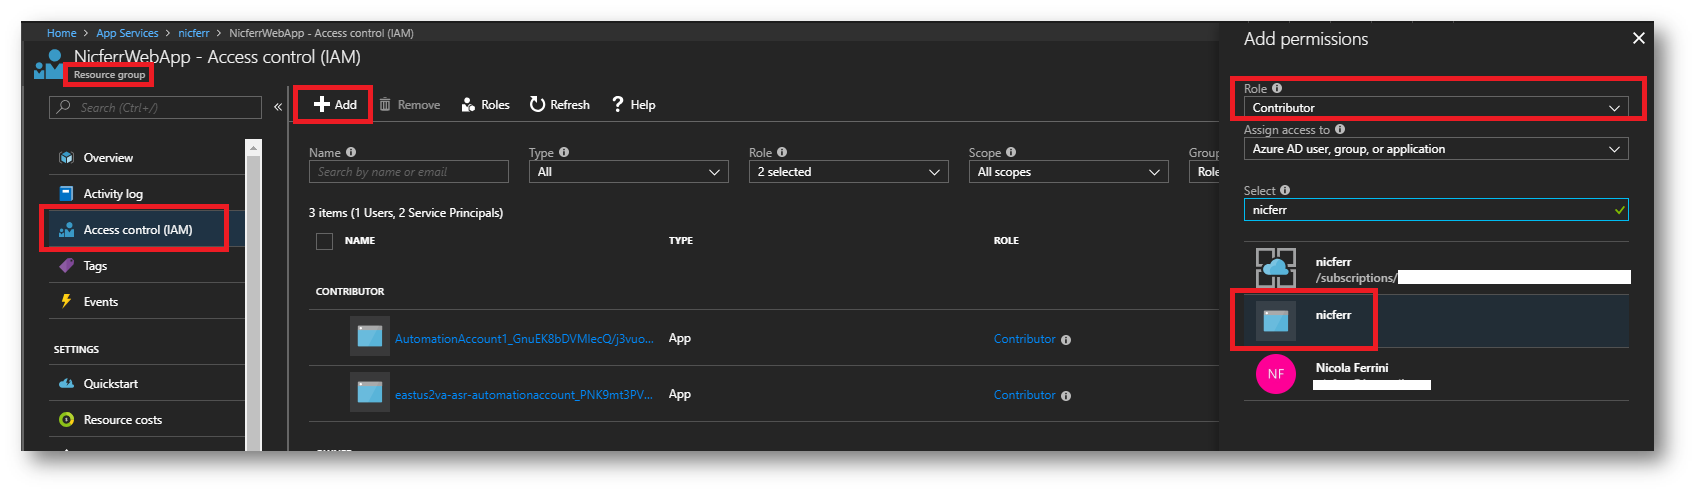Click the AutomationAccount1 app icon

(370, 337)
